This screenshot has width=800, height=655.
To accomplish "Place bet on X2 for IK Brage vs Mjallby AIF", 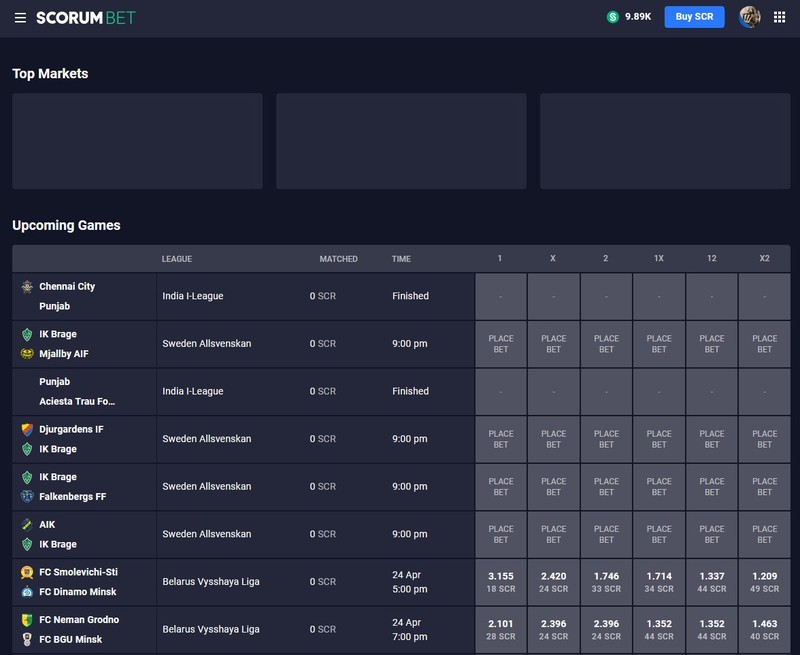I will [x=764, y=344].
